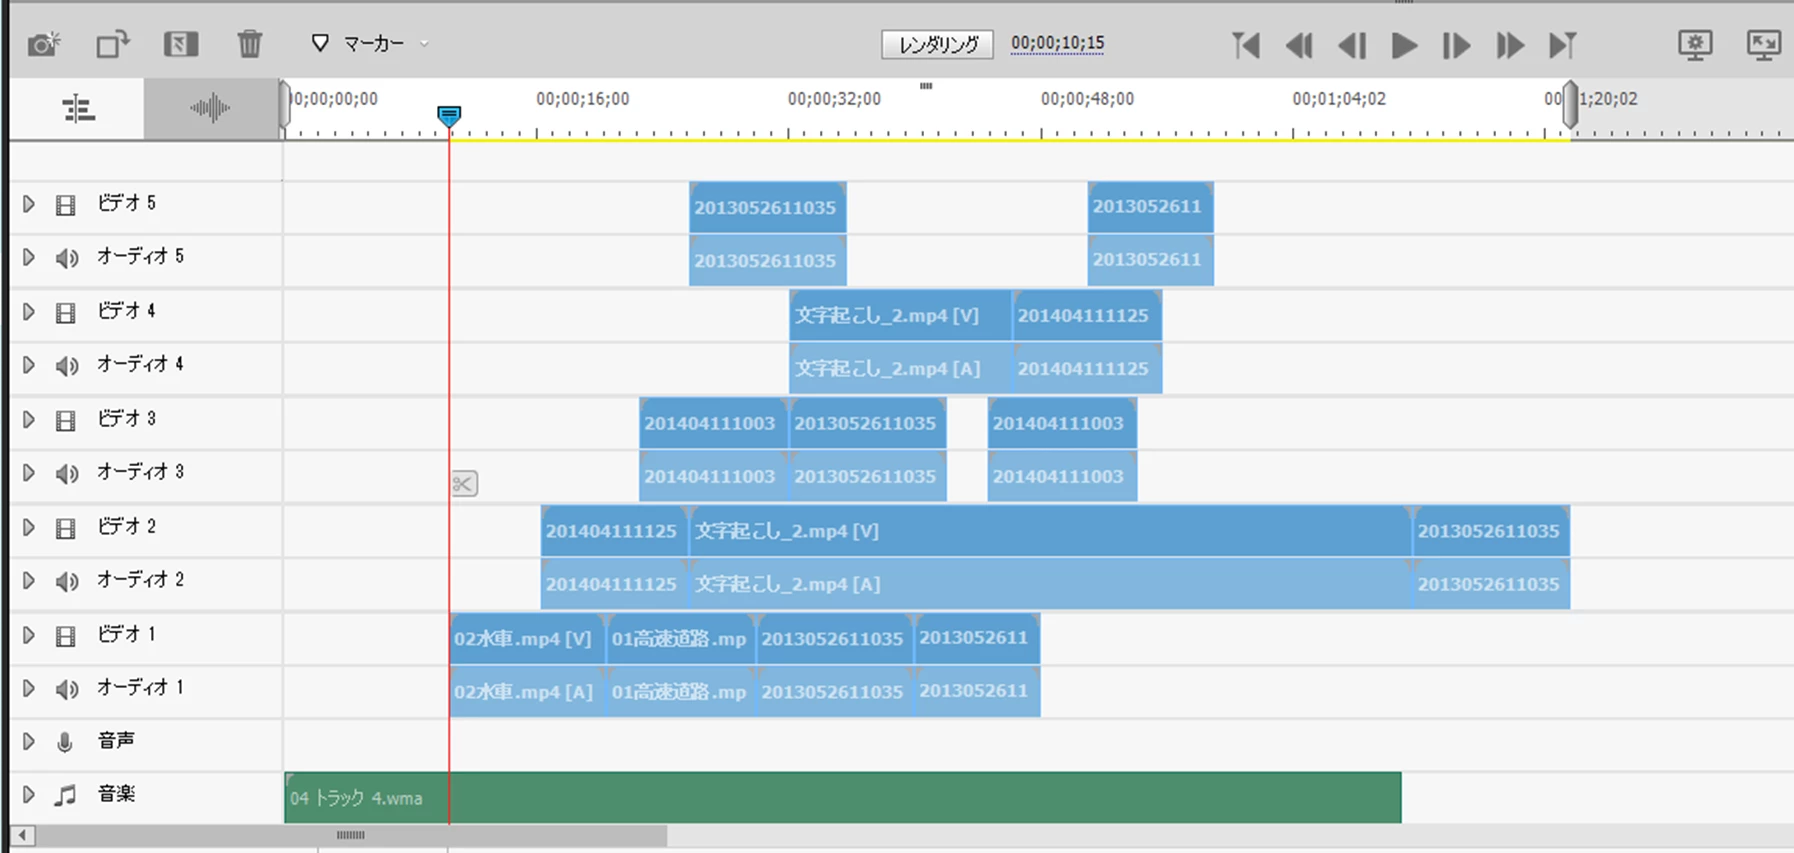1794x853 pixels.
Task: Select 文字起こし_2.mp4 [V] clip on ビデオ 2
Action: click(x=1051, y=531)
